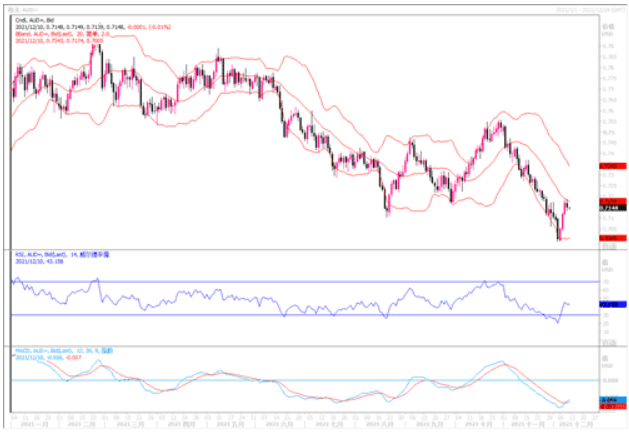
Task: Select the most recent candlestick on chart
Action: tap(569, 206)
